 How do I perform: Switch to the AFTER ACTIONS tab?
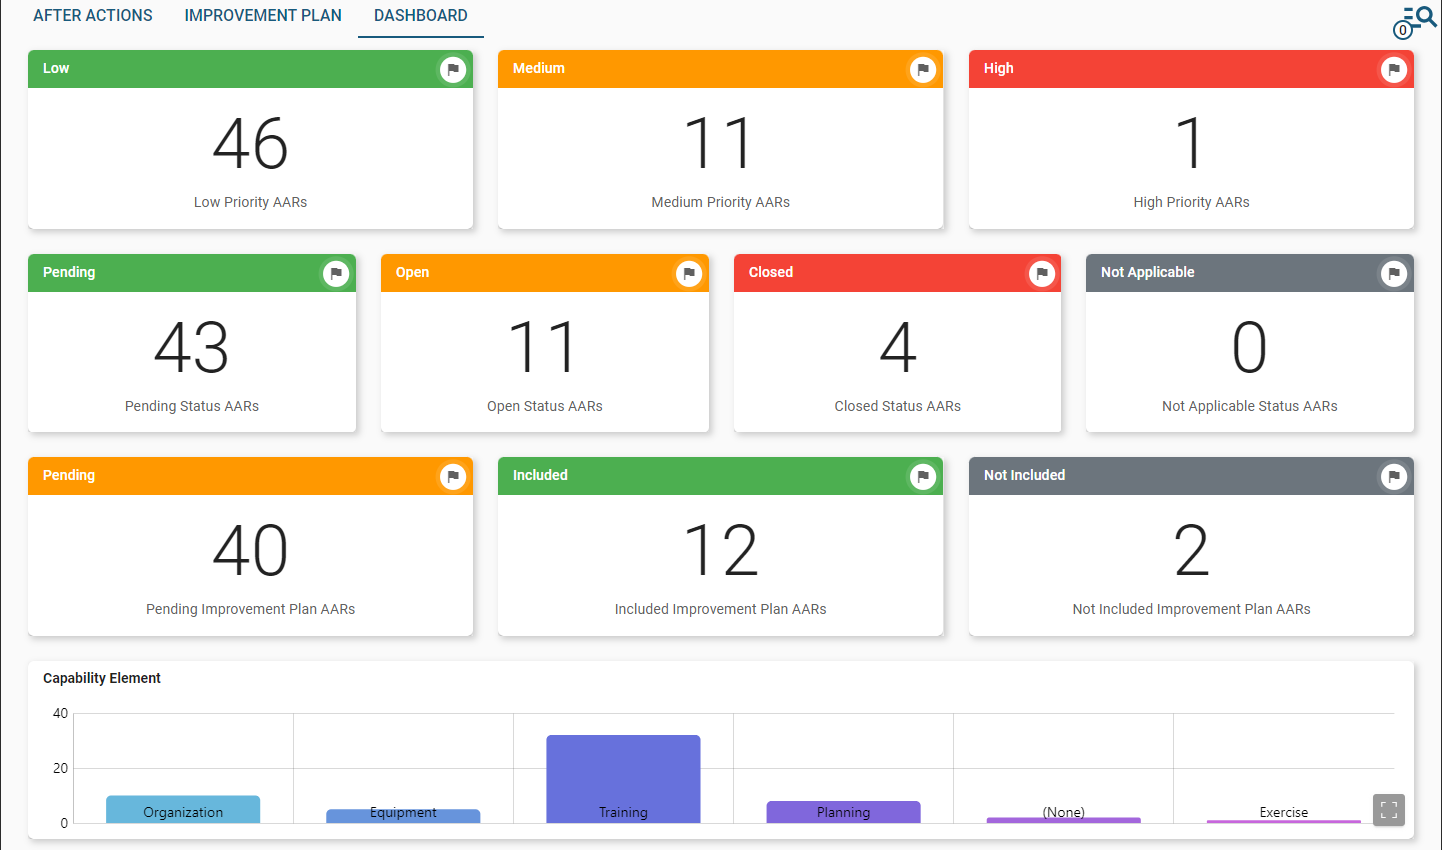(92, 15)
